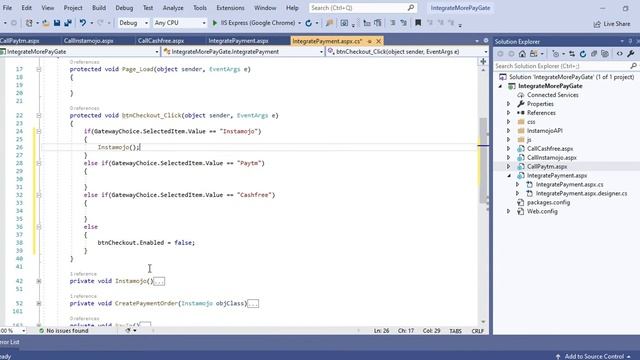
Task: Click the green Start debugging play icon
Action: coord(215,23)
